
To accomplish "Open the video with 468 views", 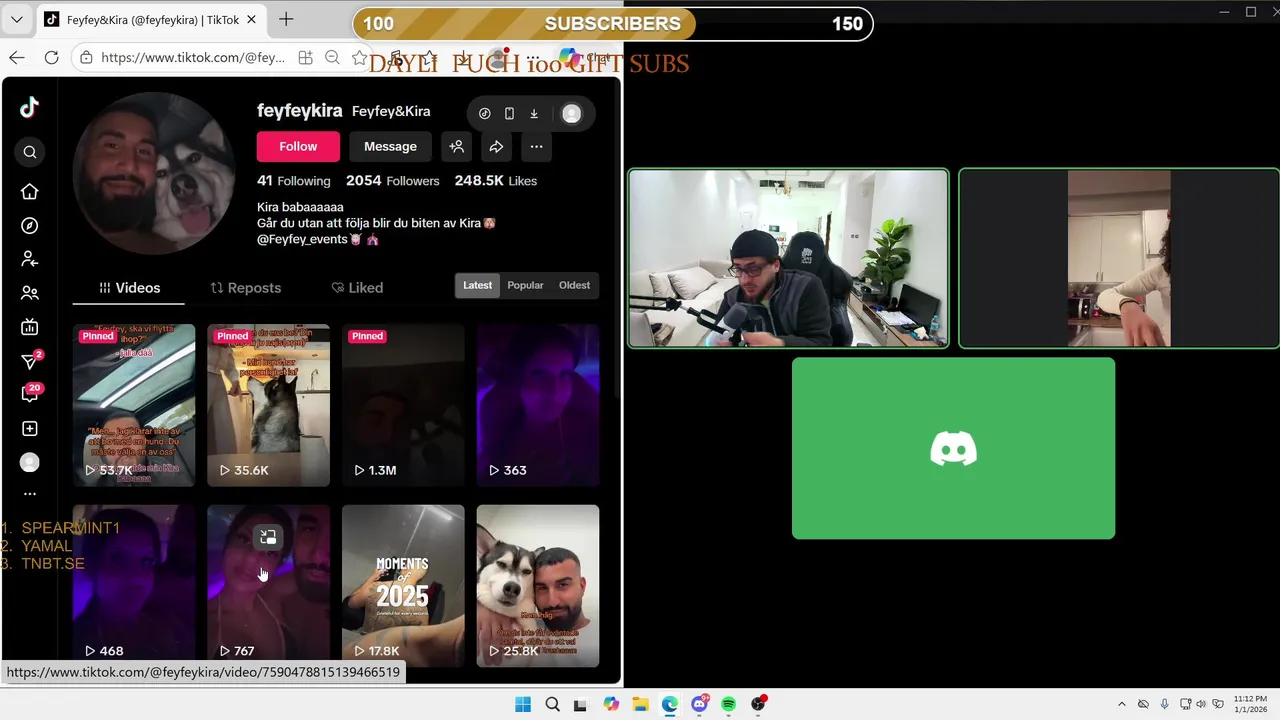I will coord(134,586).
